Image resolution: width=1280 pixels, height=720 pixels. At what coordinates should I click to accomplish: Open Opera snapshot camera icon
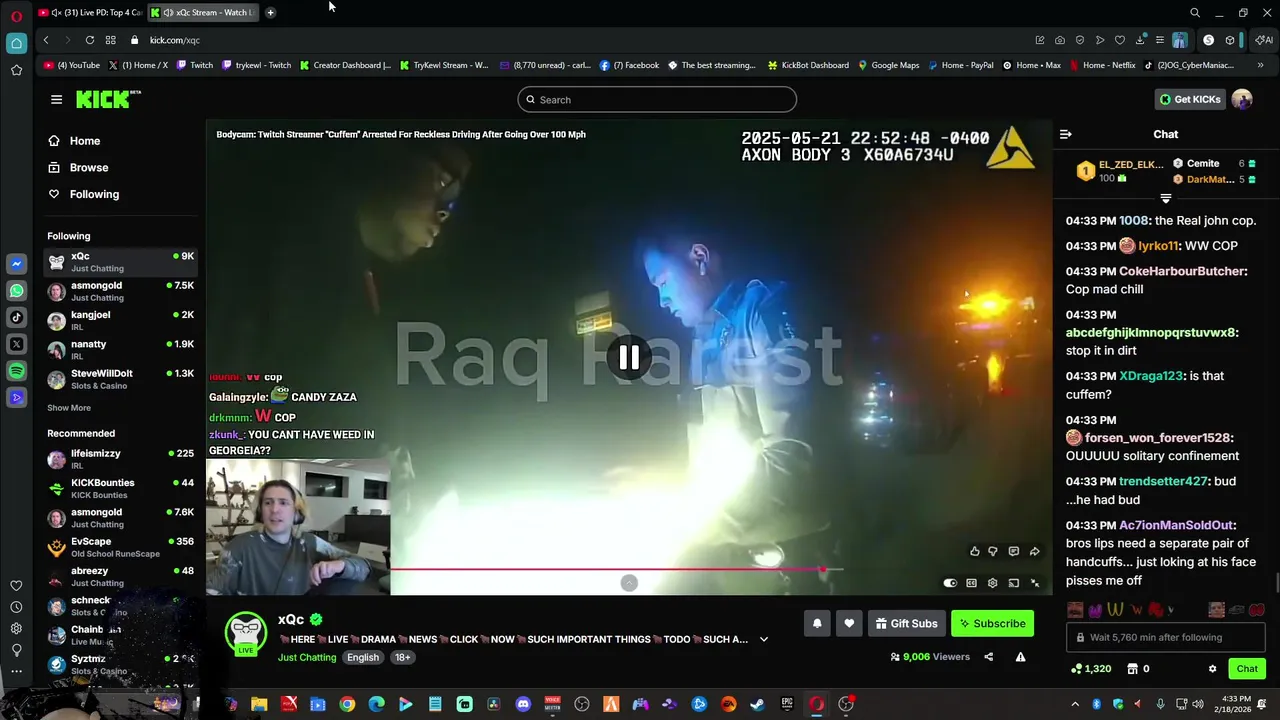pos(1060,40)
